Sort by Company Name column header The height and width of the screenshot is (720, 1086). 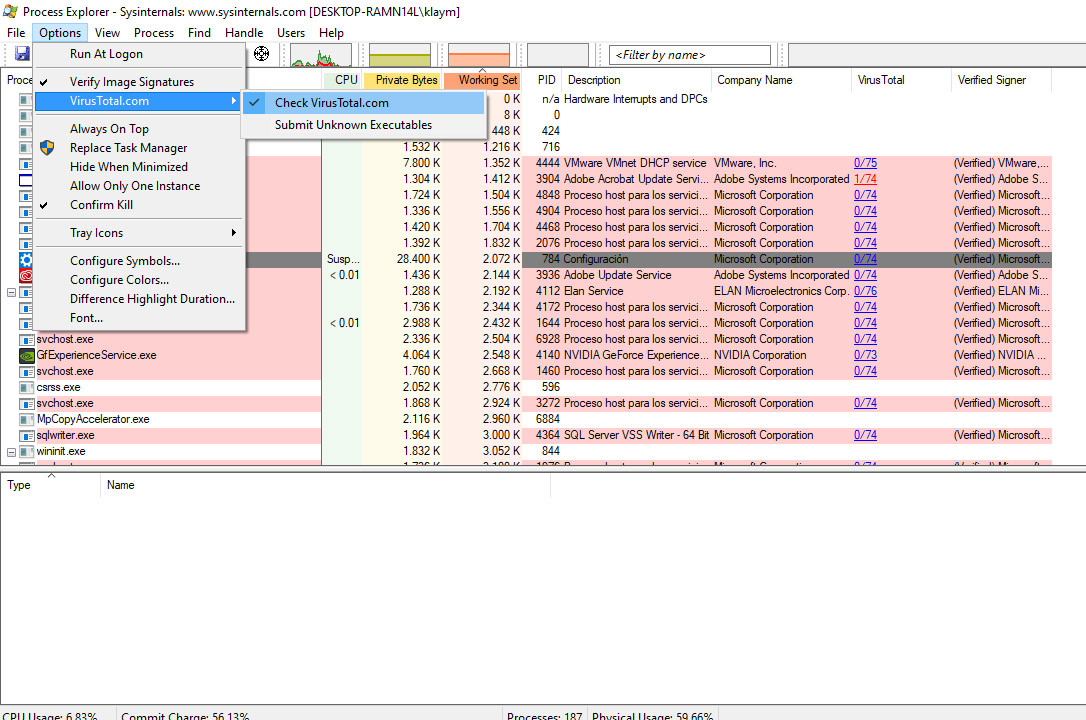point(781,80)
